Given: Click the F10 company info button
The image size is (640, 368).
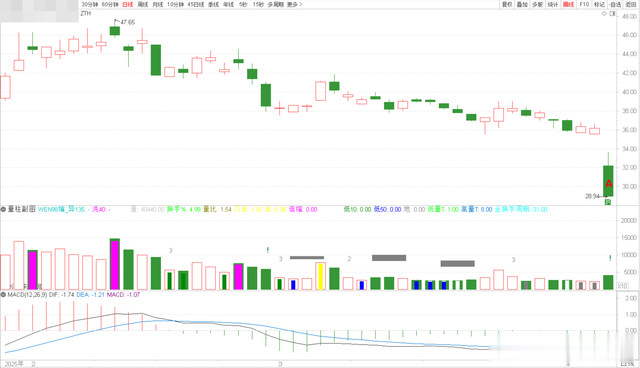Looking at the screenshot, I should pos(584,4).
